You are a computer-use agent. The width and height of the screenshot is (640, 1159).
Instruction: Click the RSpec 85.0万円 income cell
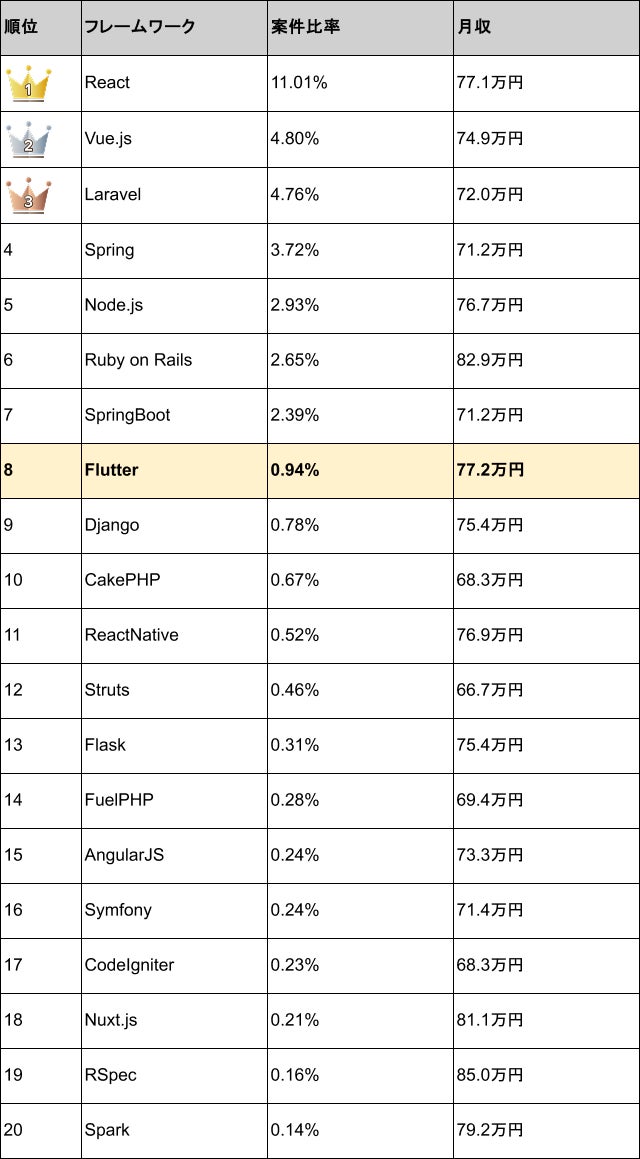coord(546,1075)
